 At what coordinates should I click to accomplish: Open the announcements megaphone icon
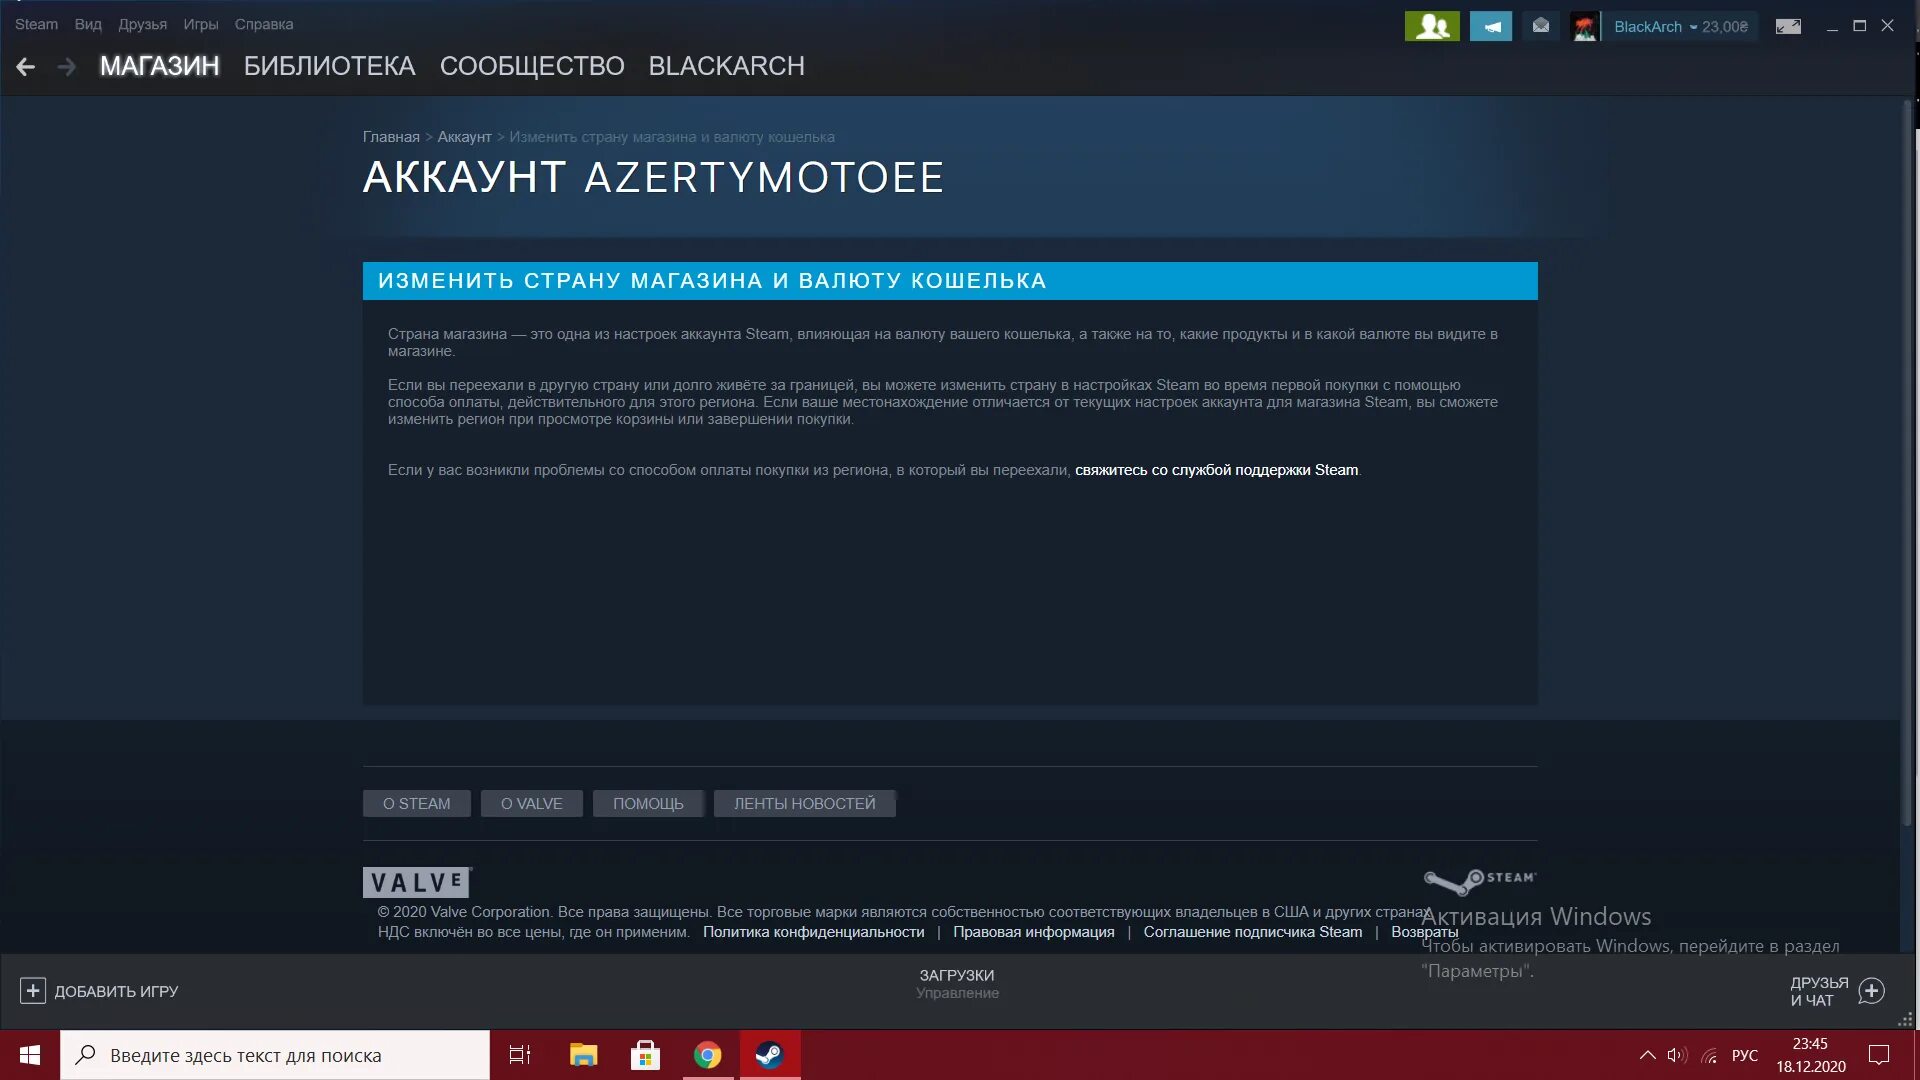[x=1490, y=26]
